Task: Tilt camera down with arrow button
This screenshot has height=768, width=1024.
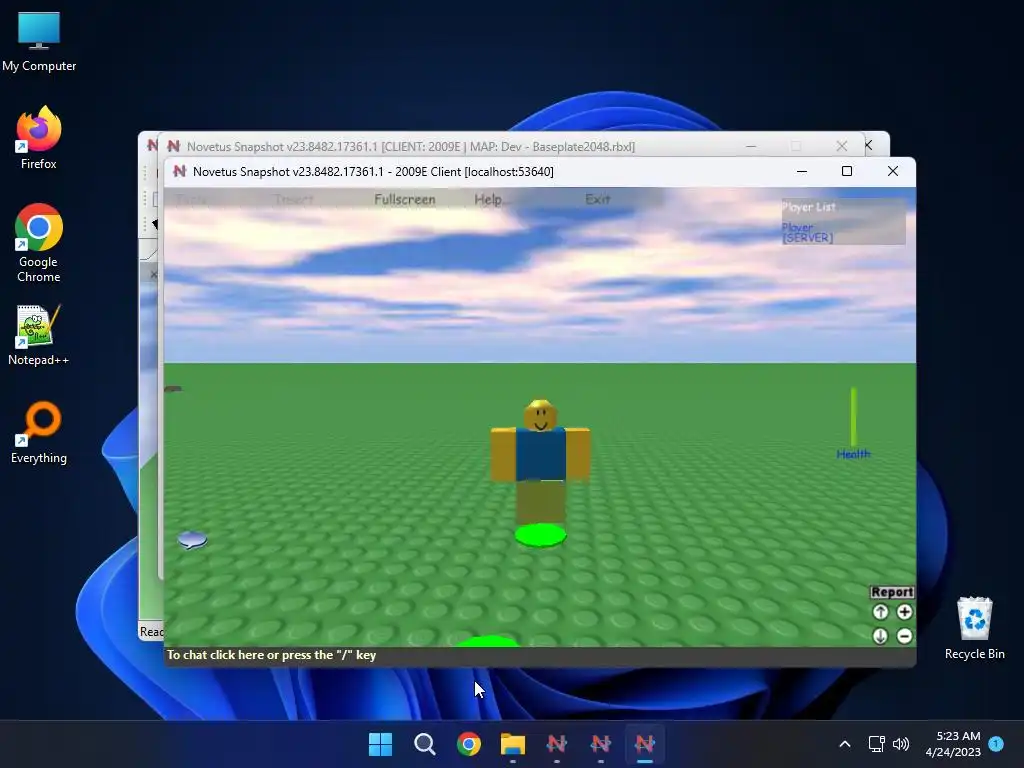Action: [x=880, y=636]
